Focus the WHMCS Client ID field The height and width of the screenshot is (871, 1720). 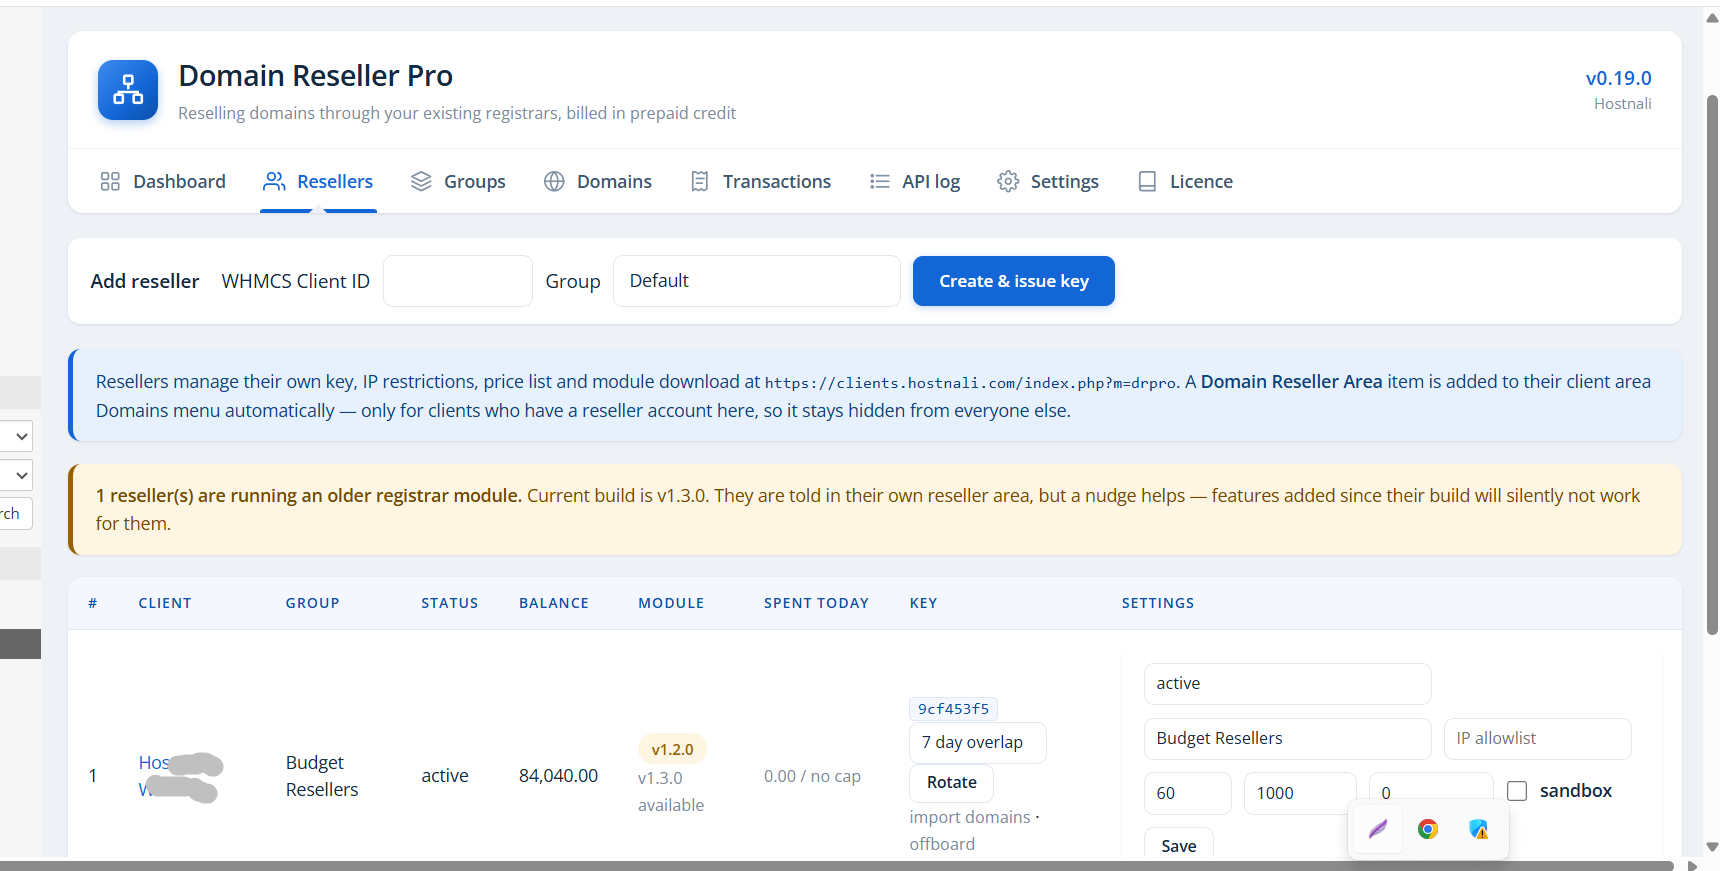coord(458,281)
